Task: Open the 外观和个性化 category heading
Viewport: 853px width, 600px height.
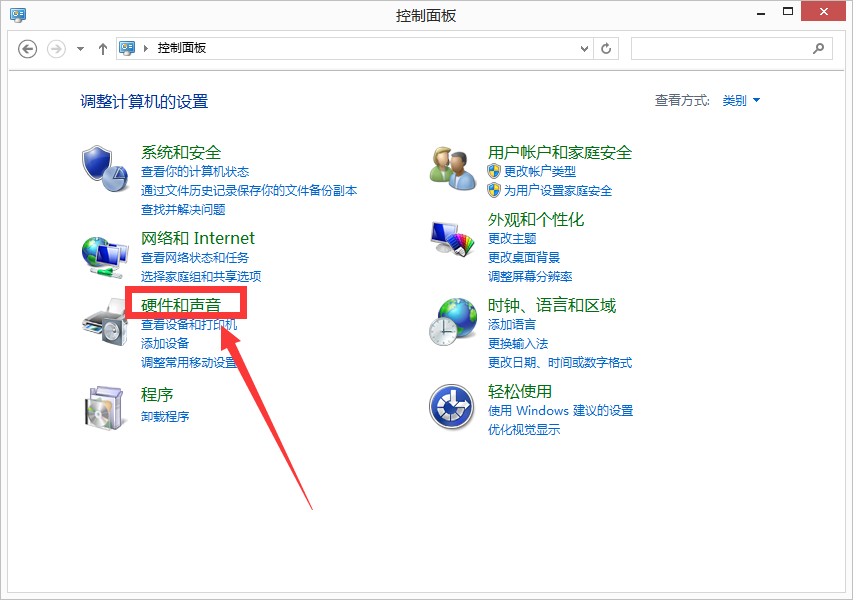Action: coord(536,220)
